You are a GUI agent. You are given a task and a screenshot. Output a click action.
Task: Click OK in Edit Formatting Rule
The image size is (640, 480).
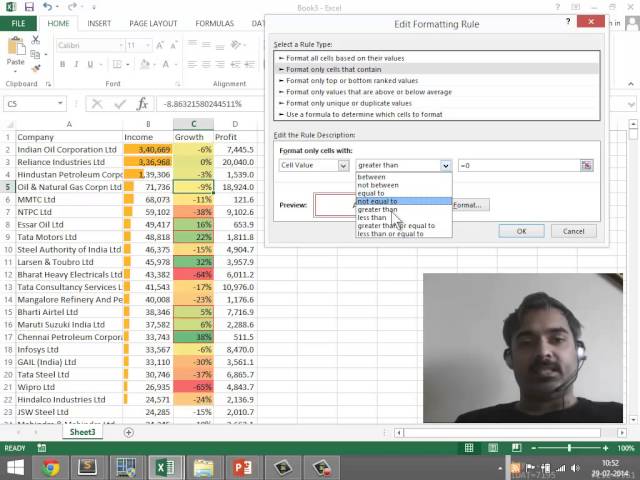pos(521,231)
